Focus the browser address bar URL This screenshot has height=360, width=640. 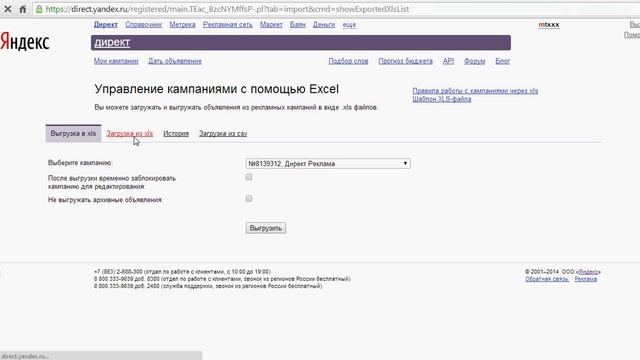(227, 9)
